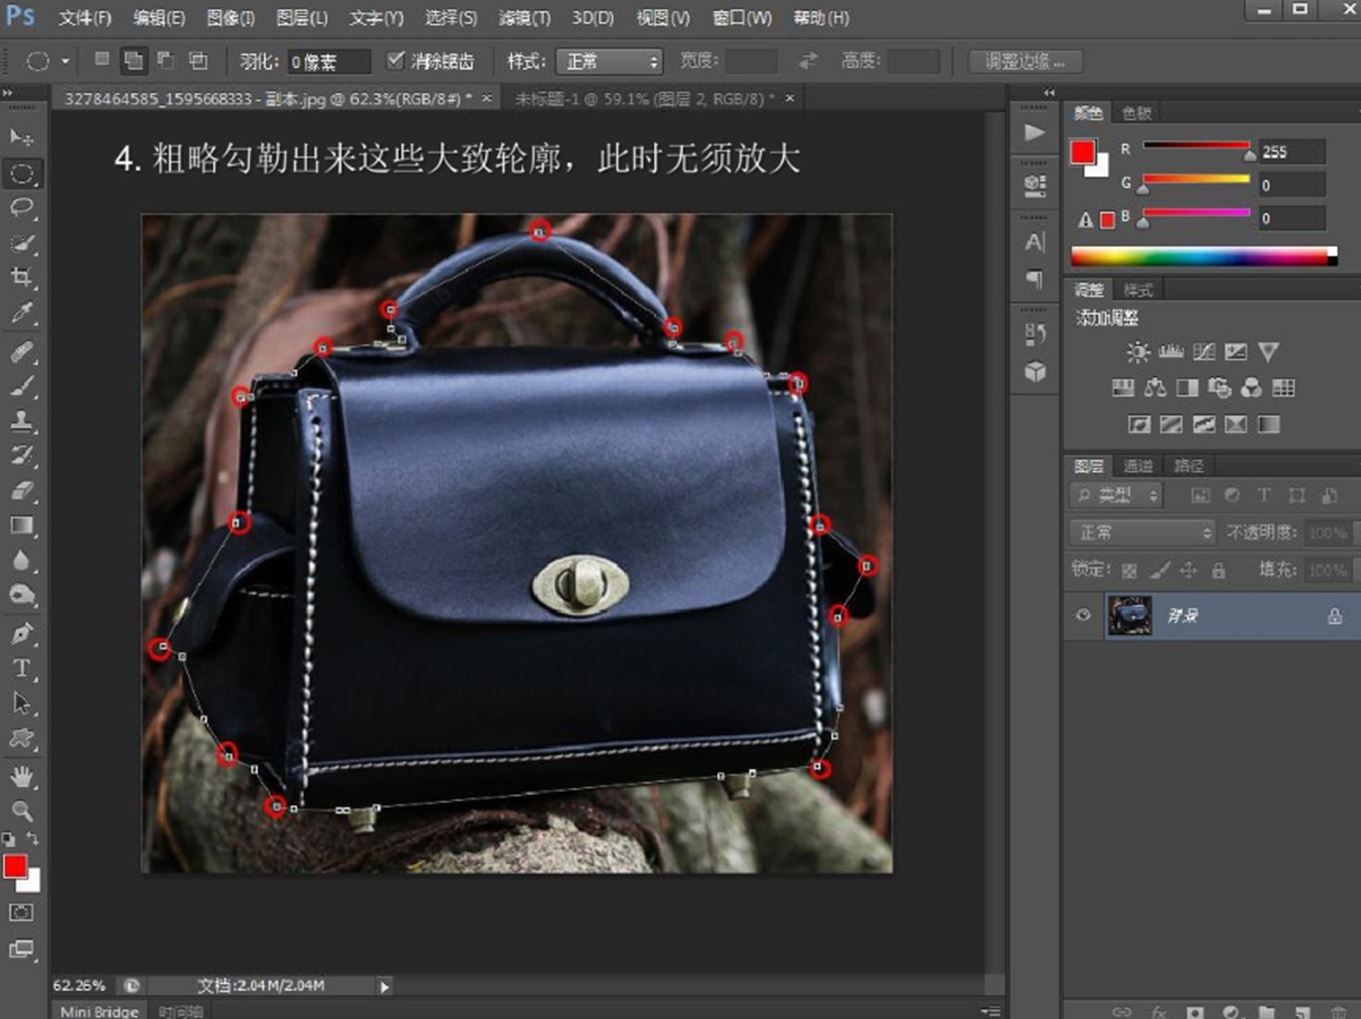The height and width of the screenshot is (1019, 1361).
Task: Select the Lasso tool
Action: point(21,207)
